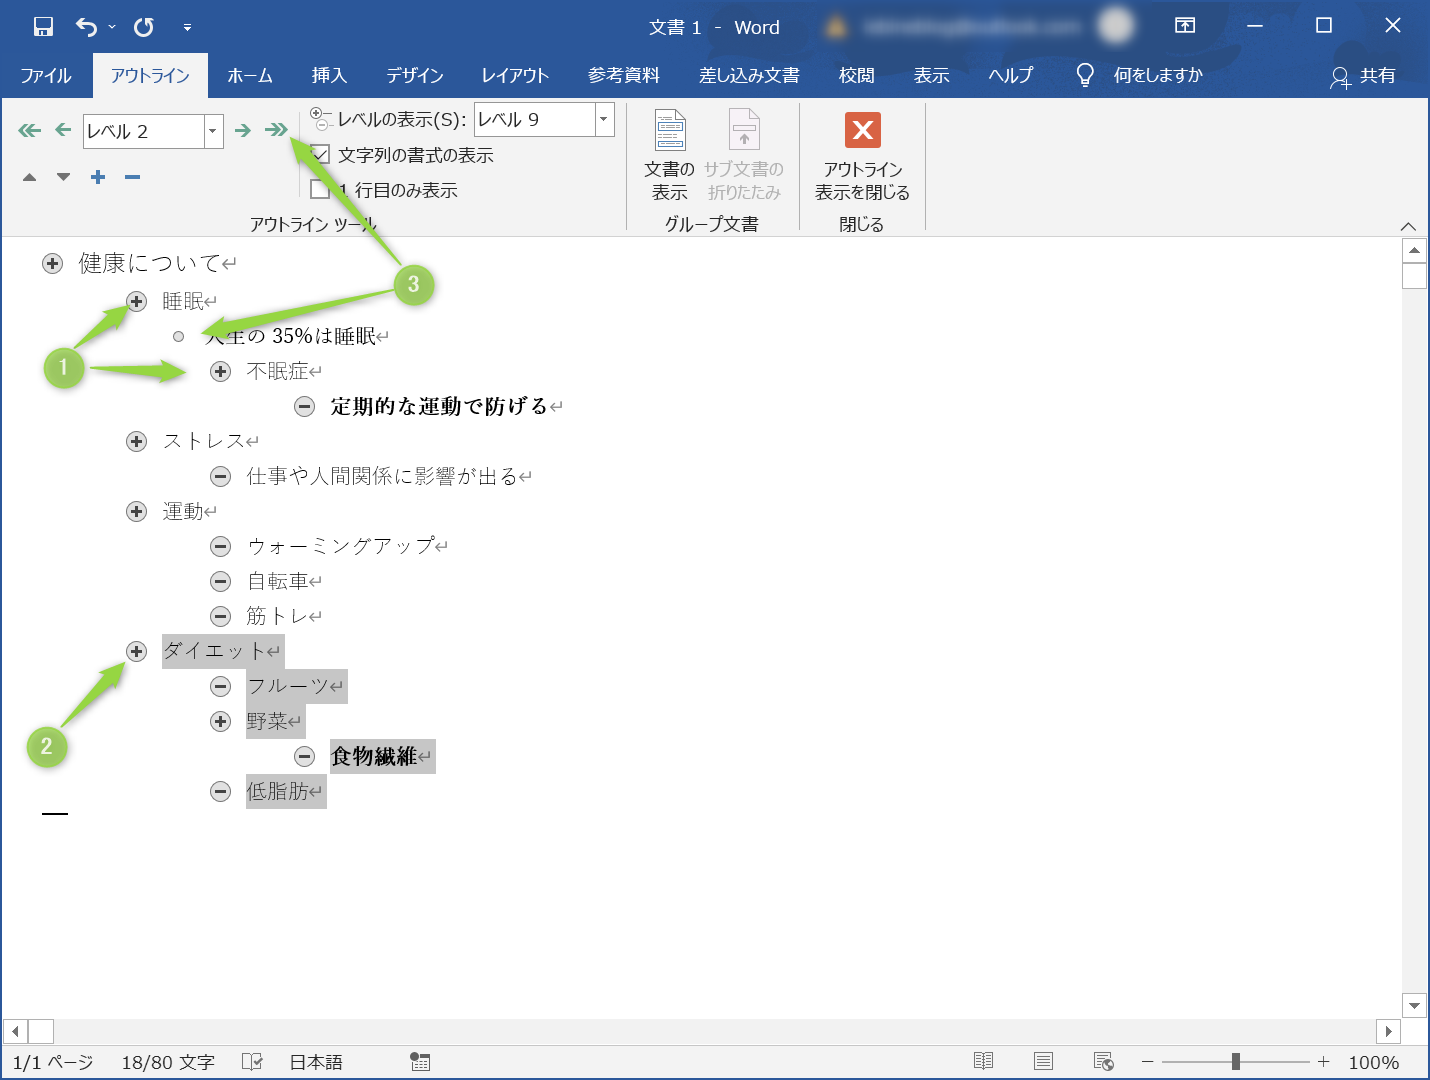This screenshot has height=1080, width=1430.
Task: Open the レベル 9 show level dropdown
Action: click(603, 119)
